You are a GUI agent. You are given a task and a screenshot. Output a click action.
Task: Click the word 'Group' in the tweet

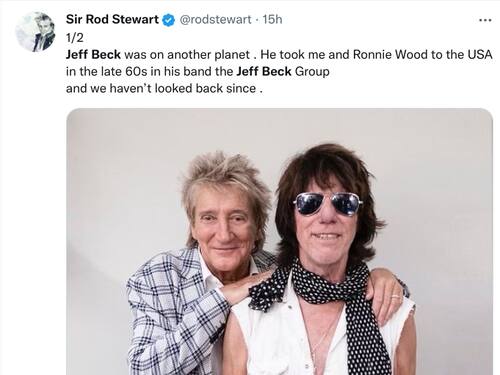pyautogui.click(x=312, y=72)
